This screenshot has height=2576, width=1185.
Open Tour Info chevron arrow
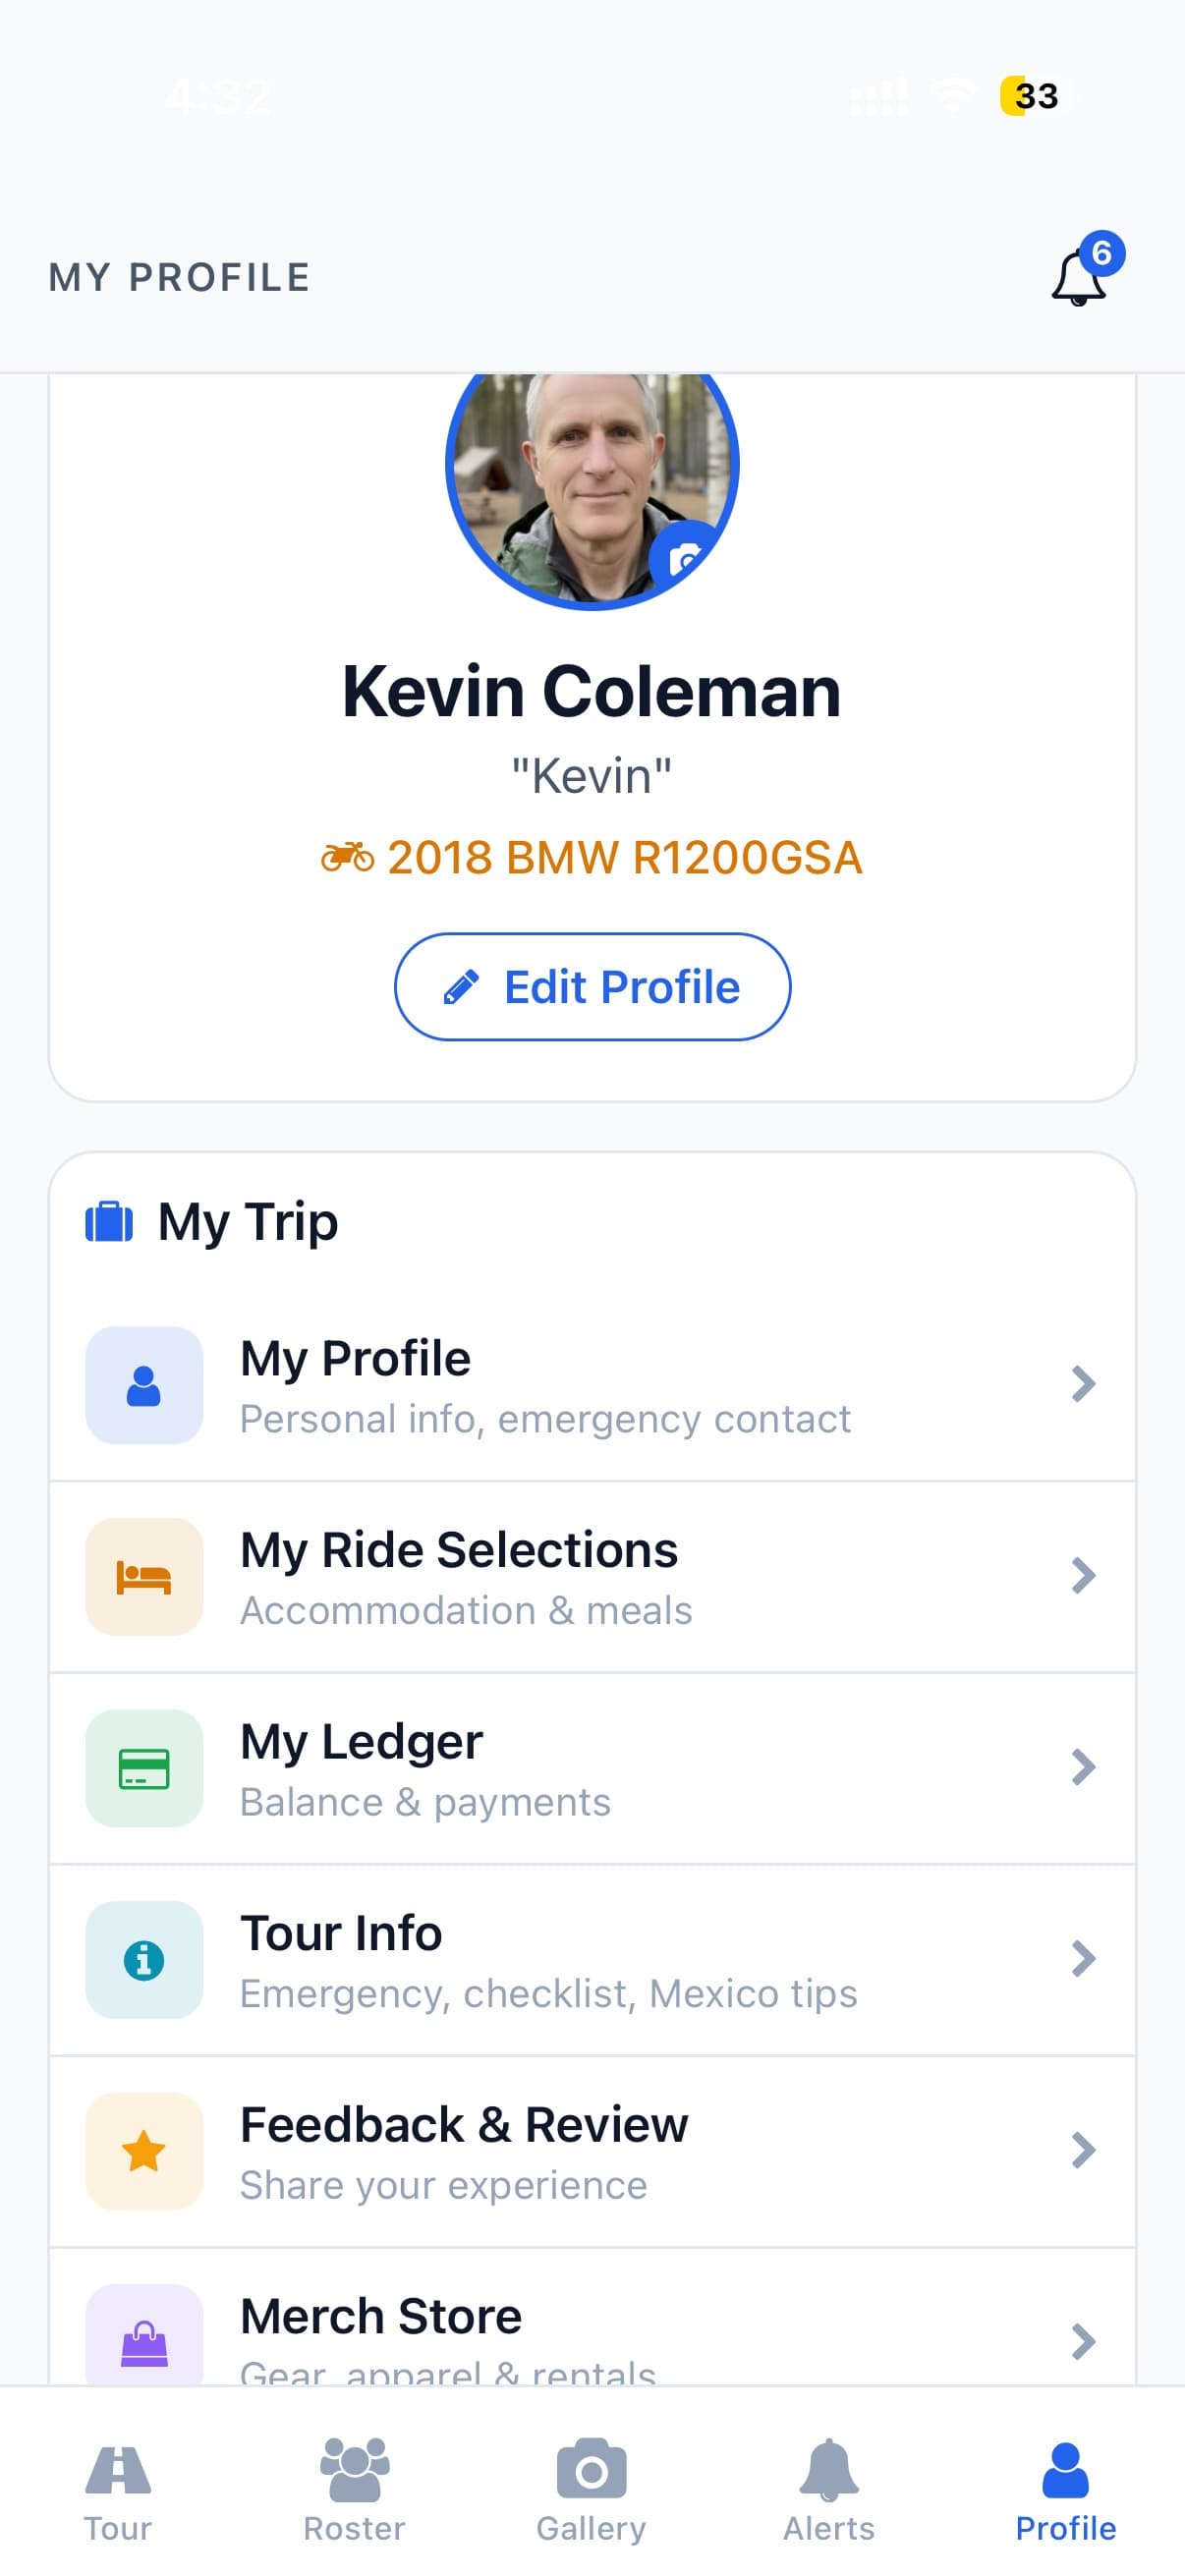[x=1083, y=1959]
